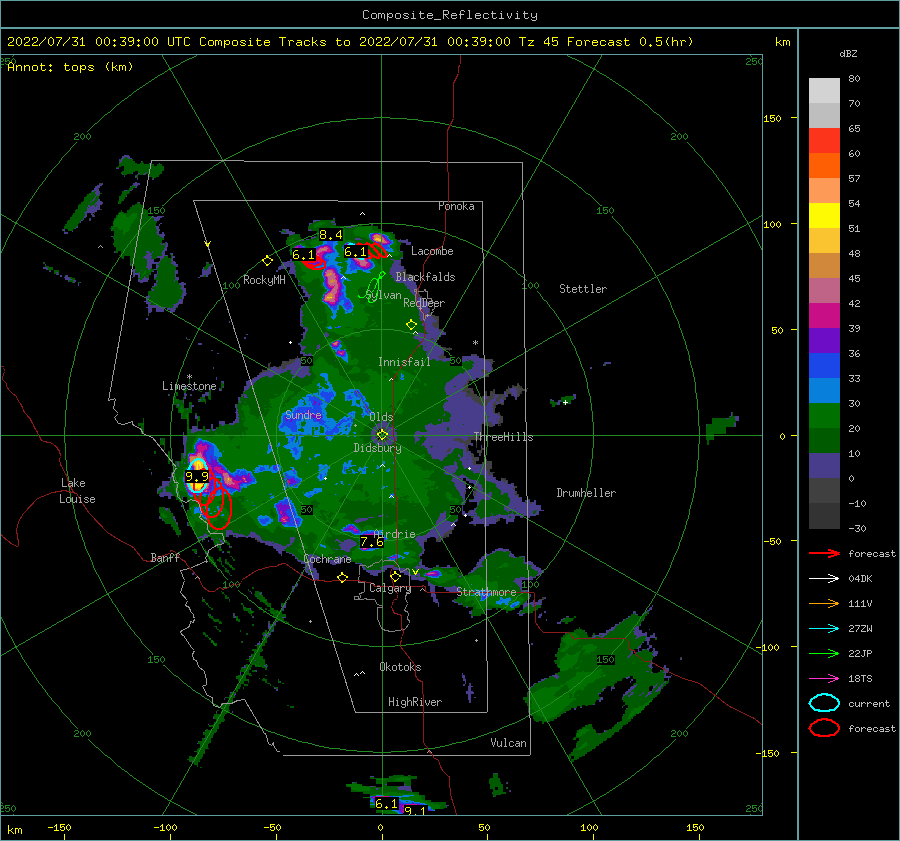Click the magenta 18TS arrow legend icon
The height and width of the screenshot is (841, 900).
pyautogui.click(x=824, y=679)
